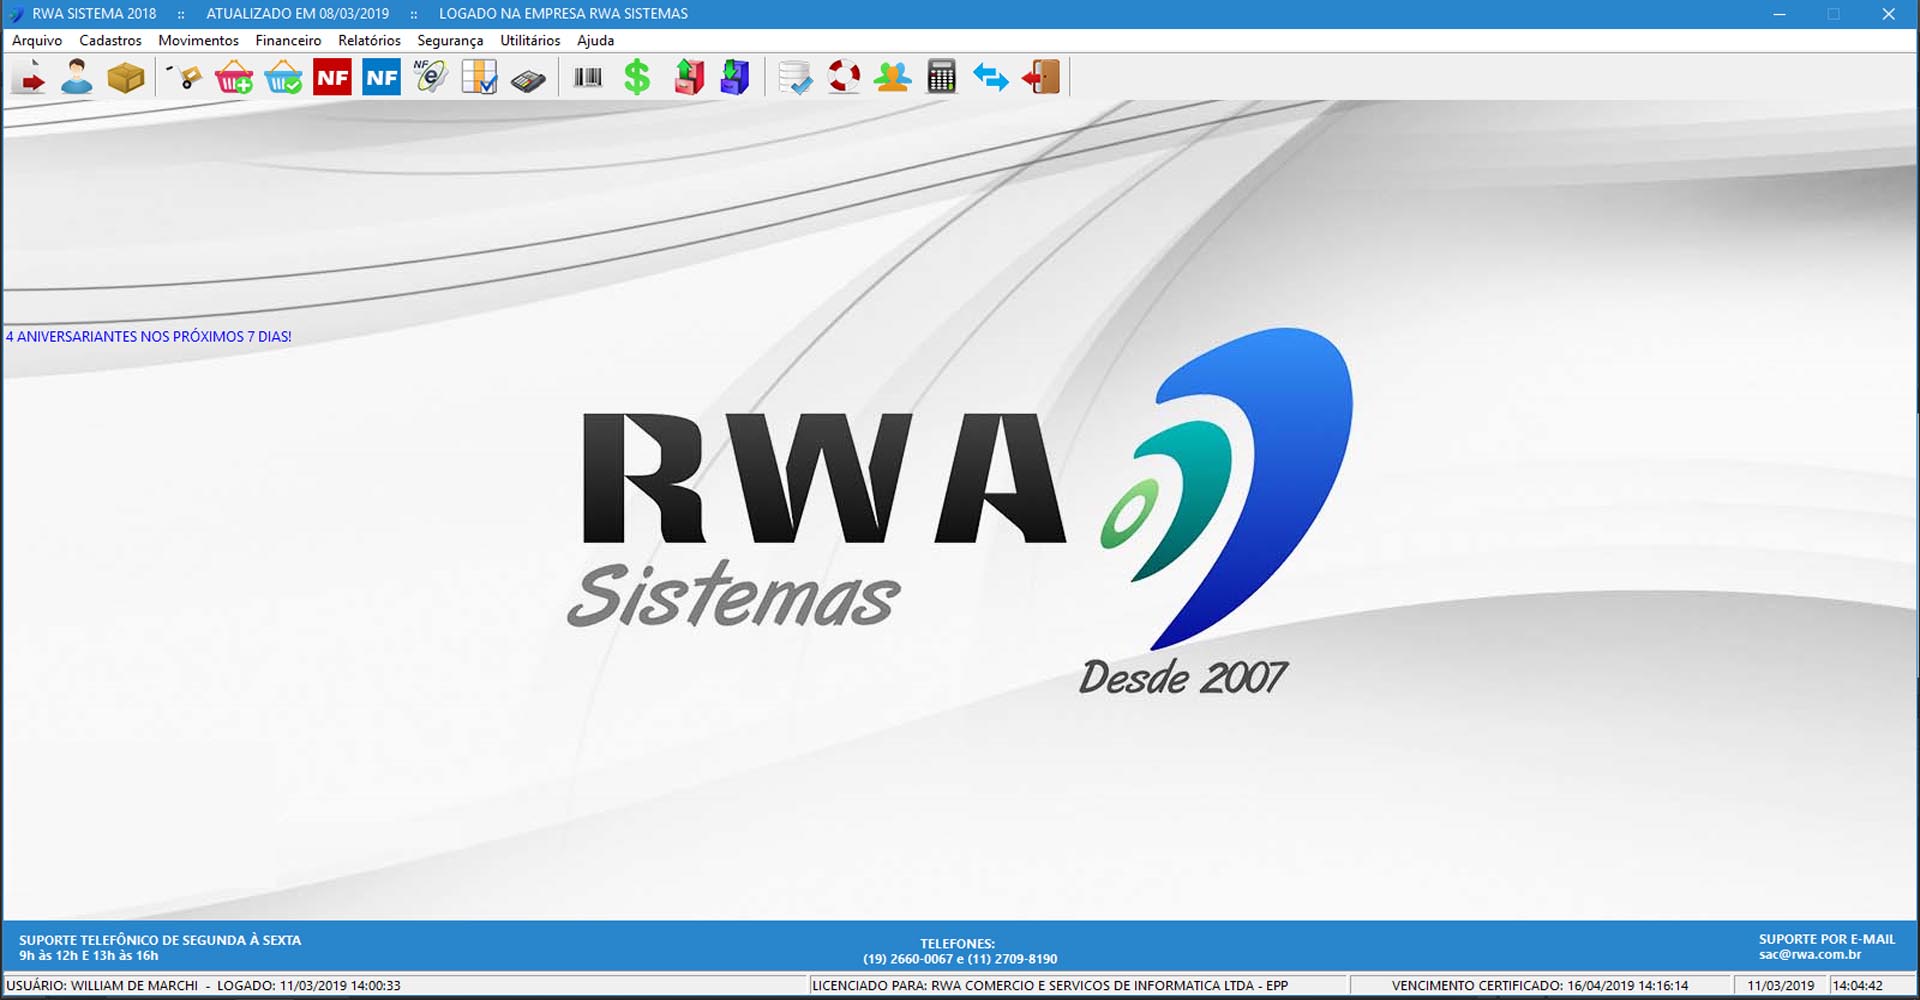Open the customer person icon
Image resolution: width=1920 pixels, height=1000 pixels.
(x=77, y=77)
